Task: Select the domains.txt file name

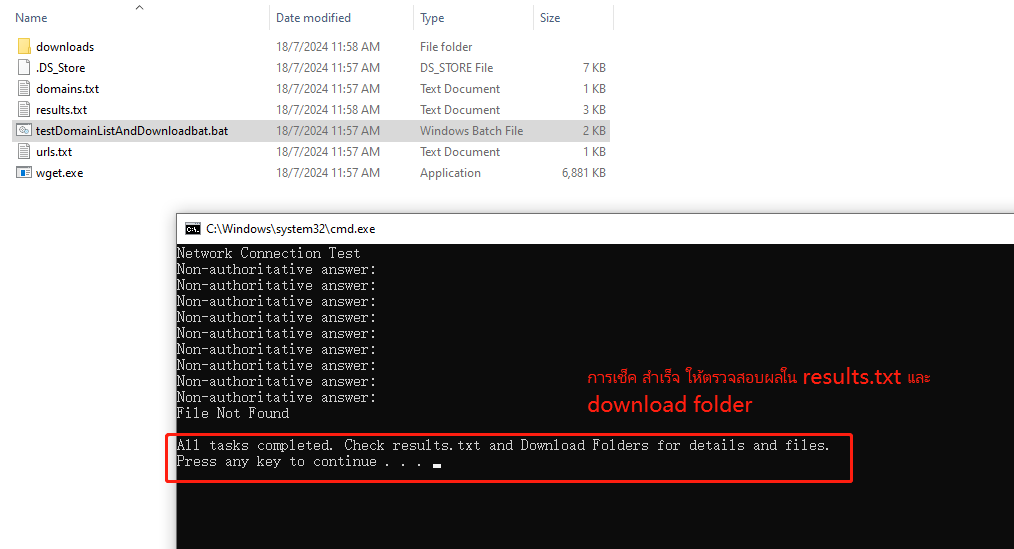Action: [67, 89]
